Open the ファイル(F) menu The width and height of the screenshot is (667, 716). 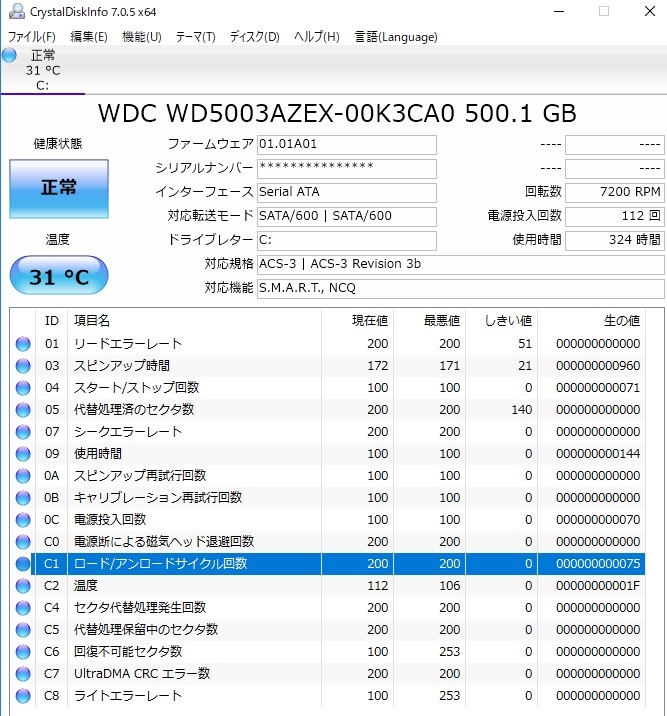pyautogui.click(x=32, y=37)
